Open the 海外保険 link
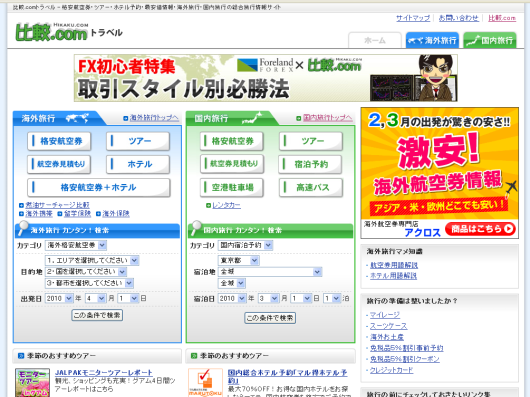This screenshot has height=397, width=530. (116, 214)
